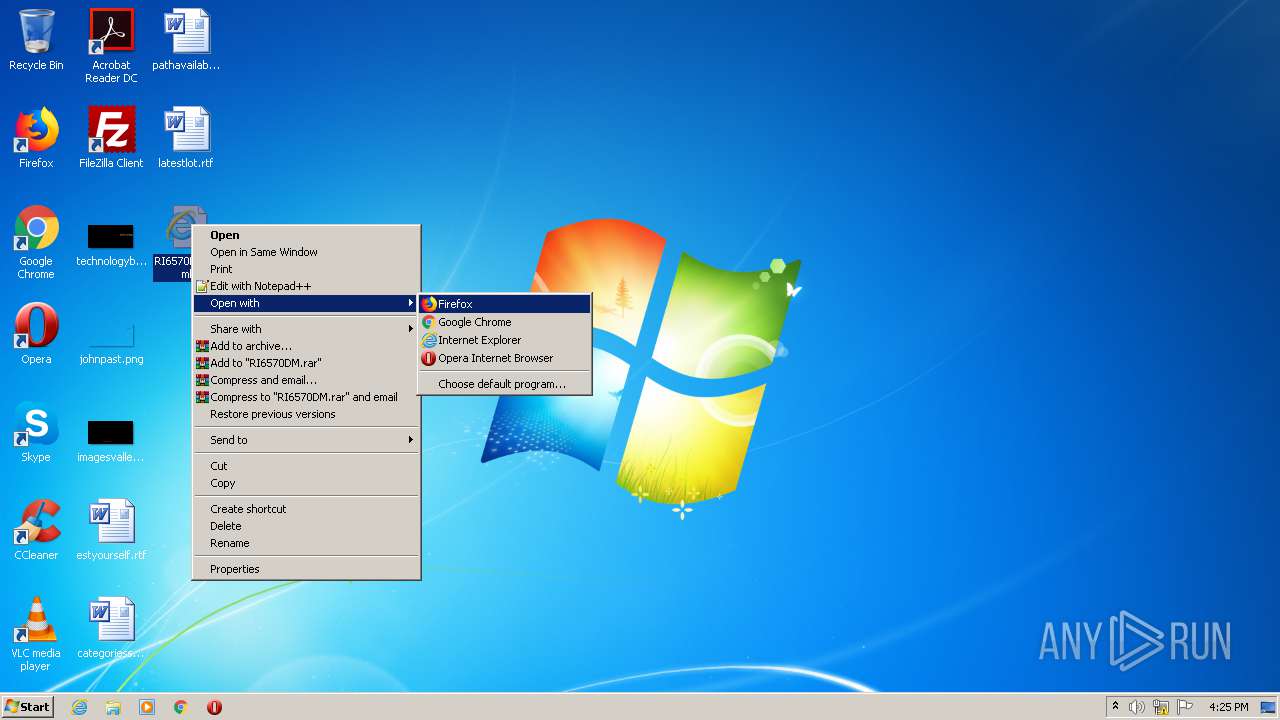Select Edit with Notepad++
Image resolution: width=1280 pixels, height=720 pixels.
click(306, 286)
